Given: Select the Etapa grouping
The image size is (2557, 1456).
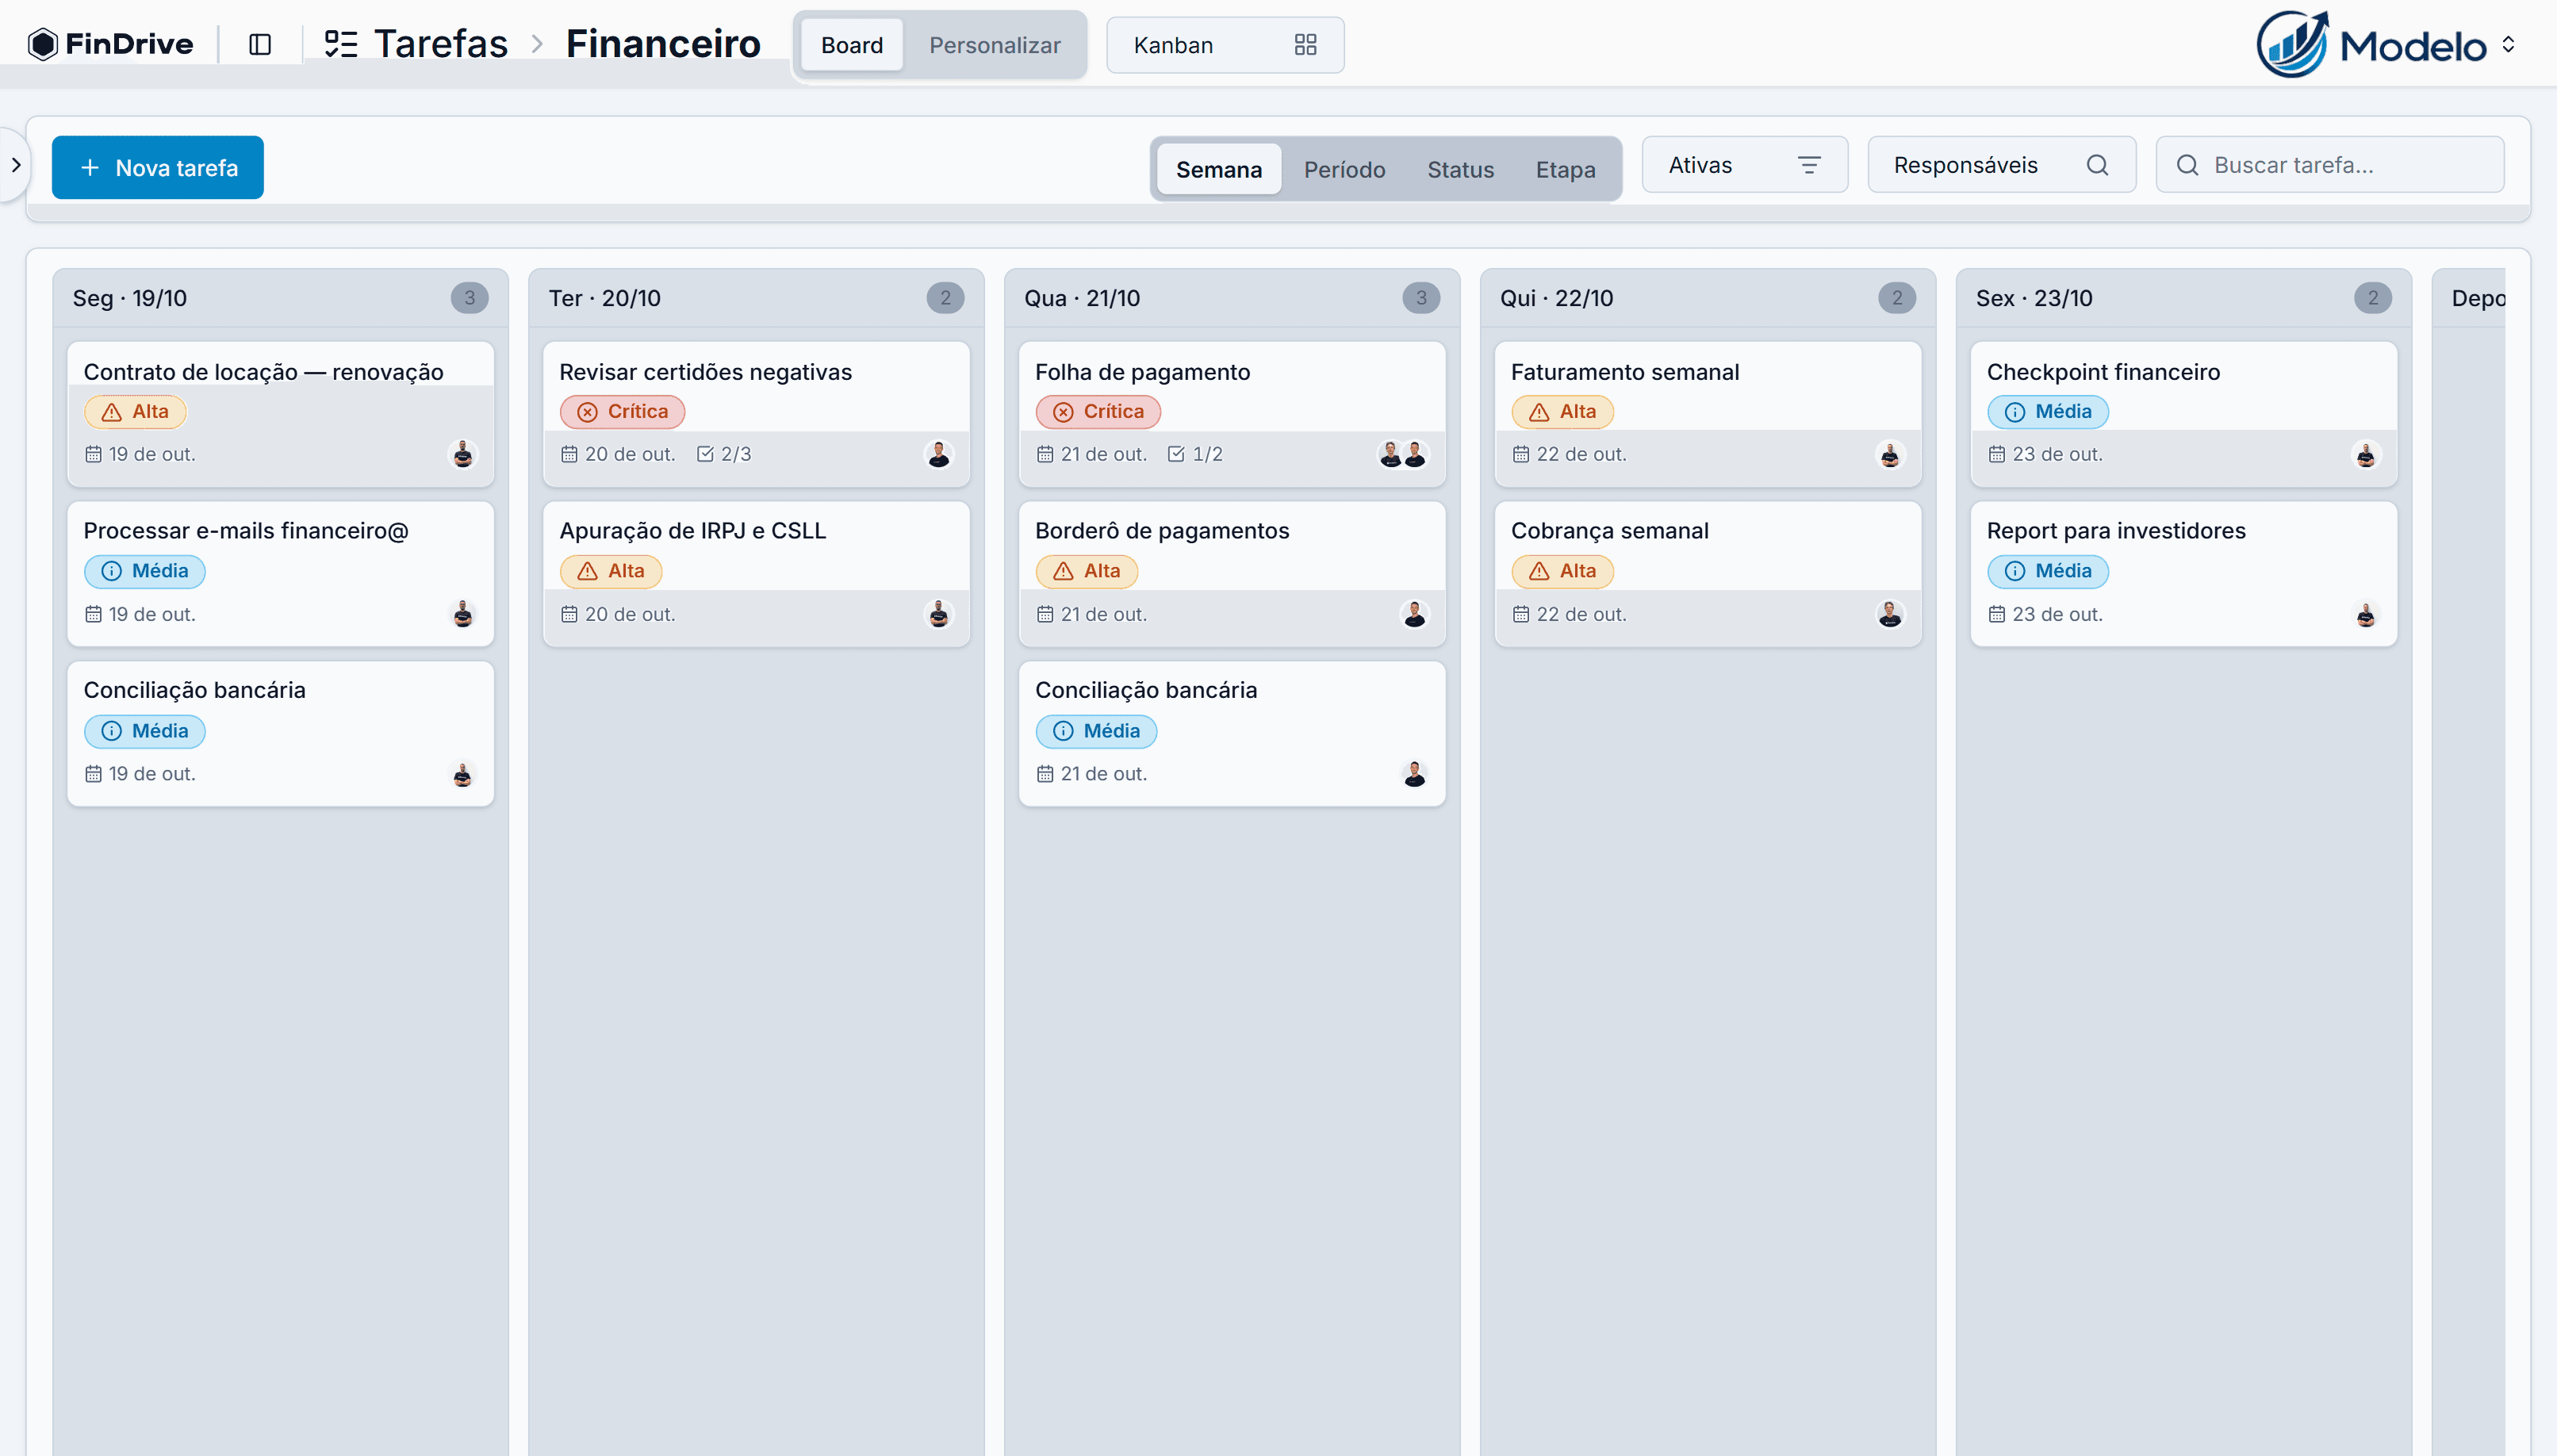Looking at the screenshot, I should click(x=1565, y=169).
